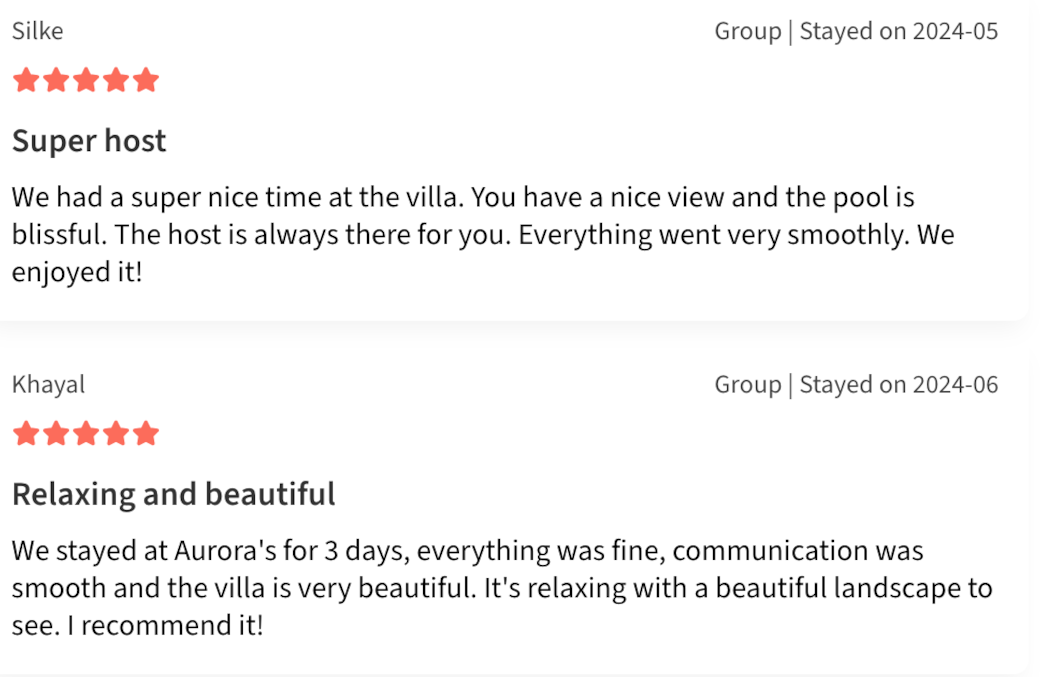Open reviewer Silke's name
Viewport: 1040px width, 677px height.
pyautogui.click(x=38, y=31)
